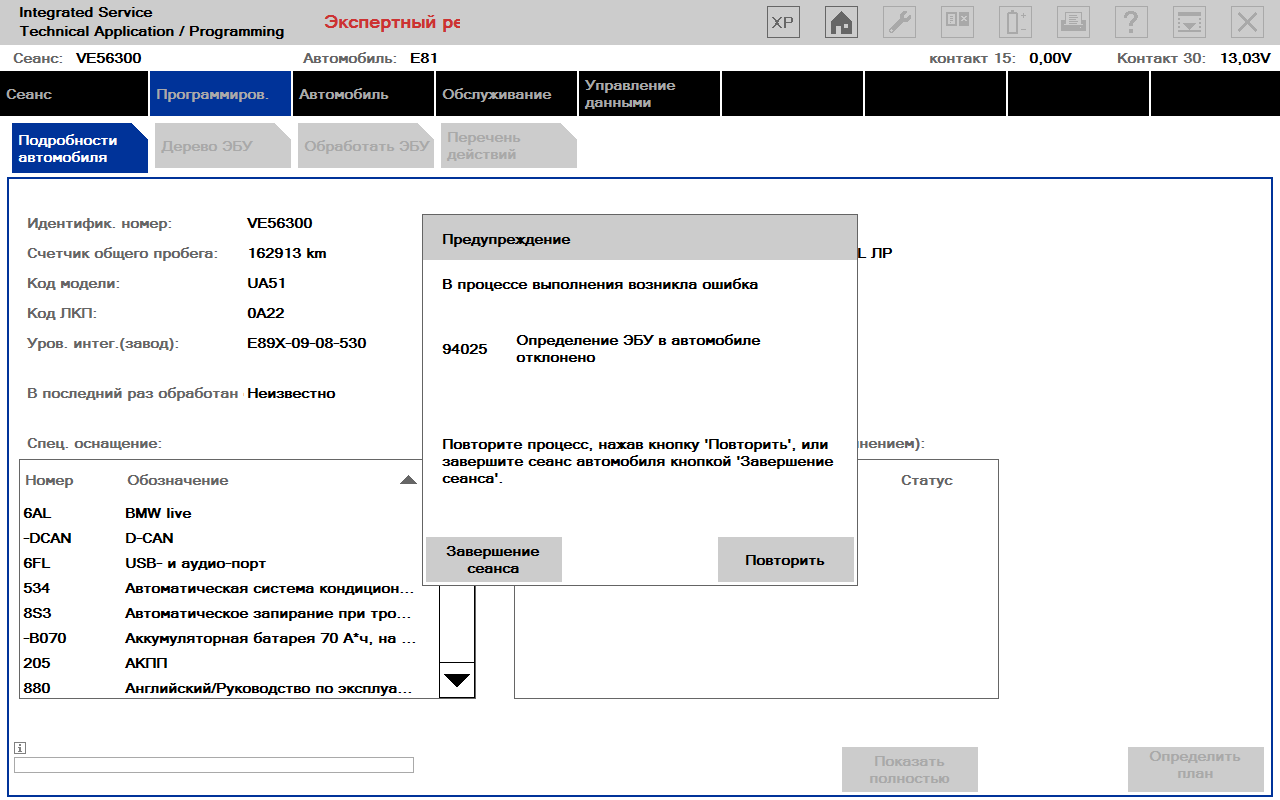The height and width of the screenshot is (800, 1280).
Task: Go to the home screen icon
Action: coord(841,22)
